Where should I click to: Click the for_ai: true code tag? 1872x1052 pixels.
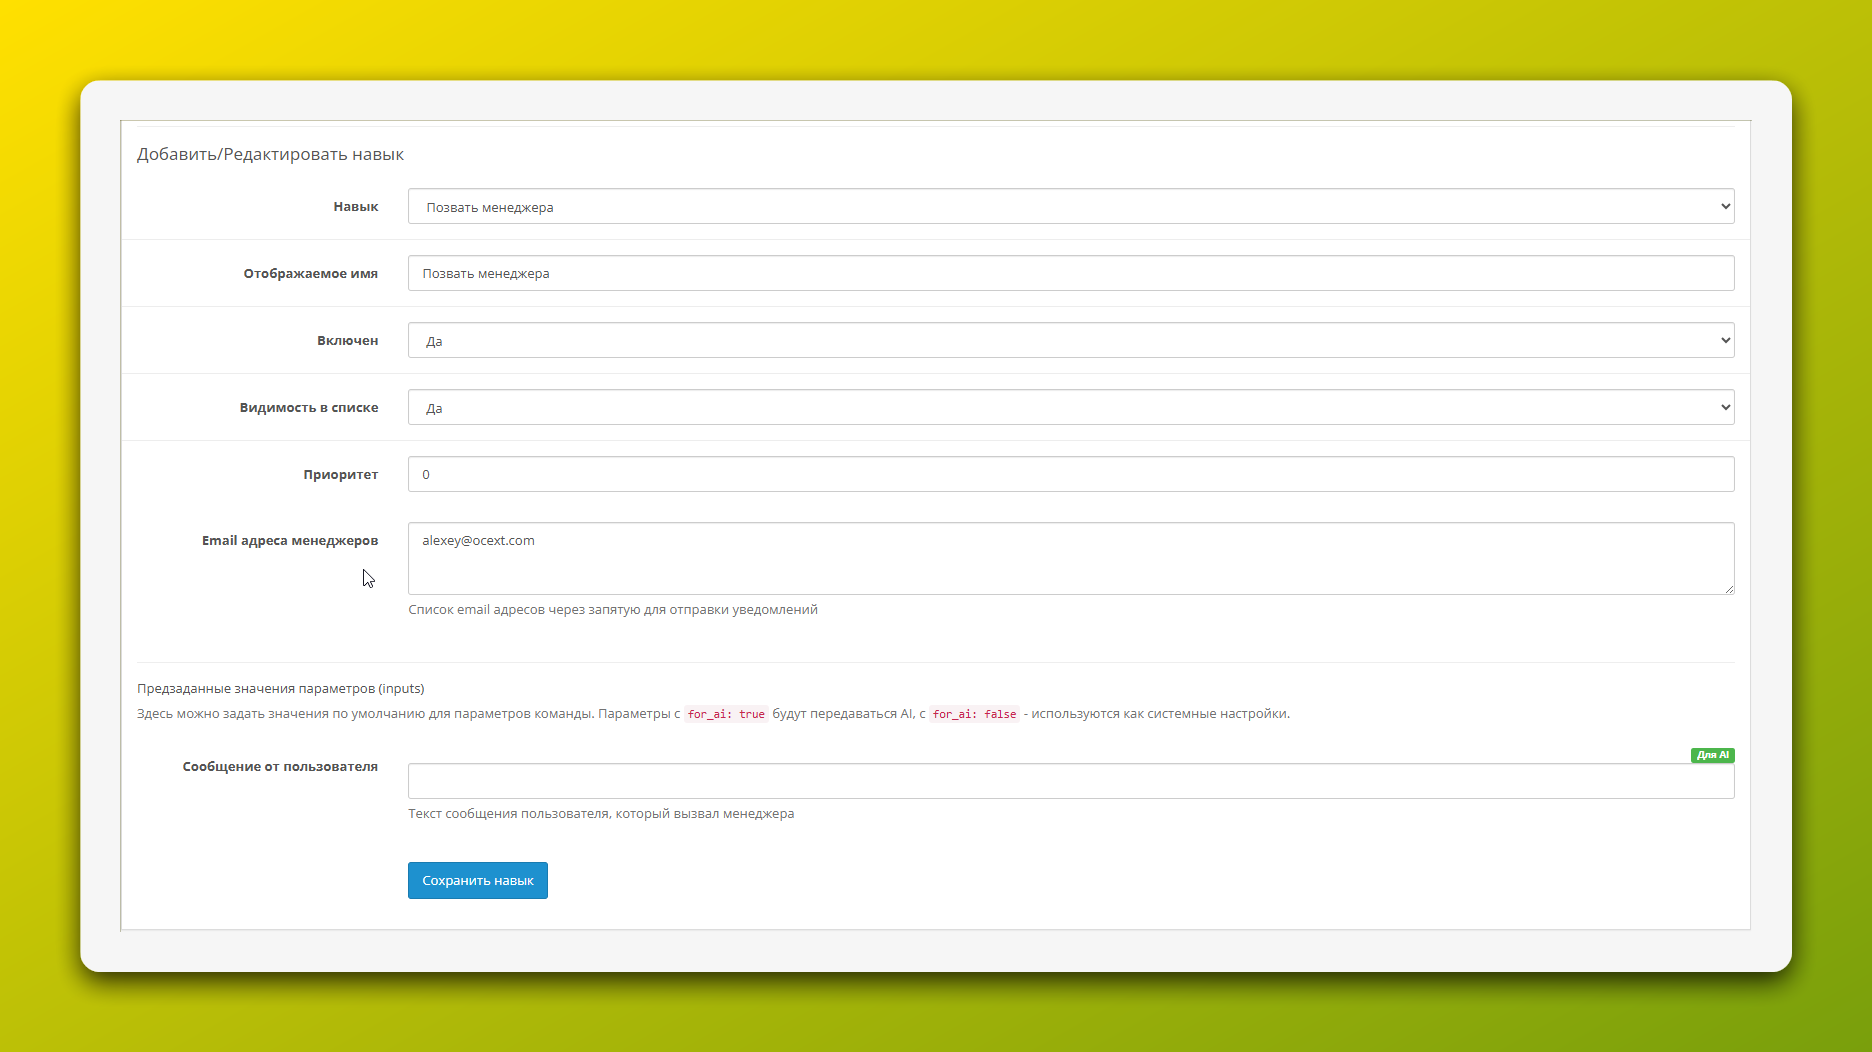[726, 714]
